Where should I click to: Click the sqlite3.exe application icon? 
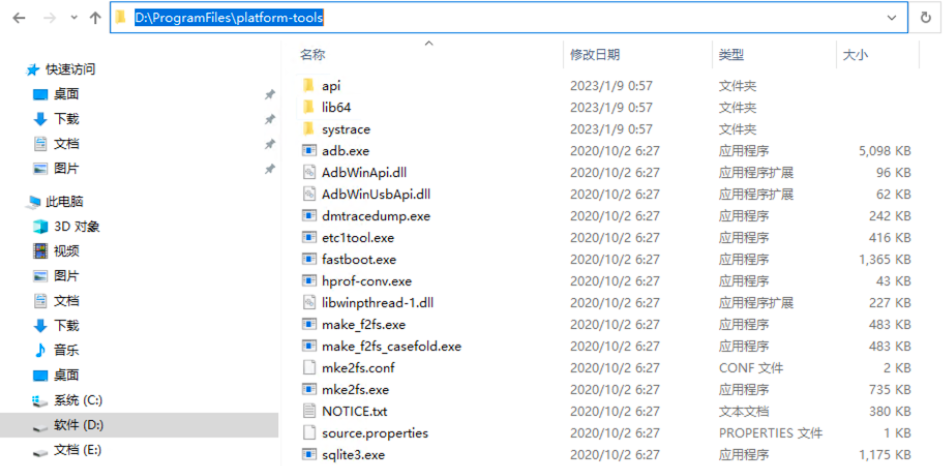(x=309, y=455)
